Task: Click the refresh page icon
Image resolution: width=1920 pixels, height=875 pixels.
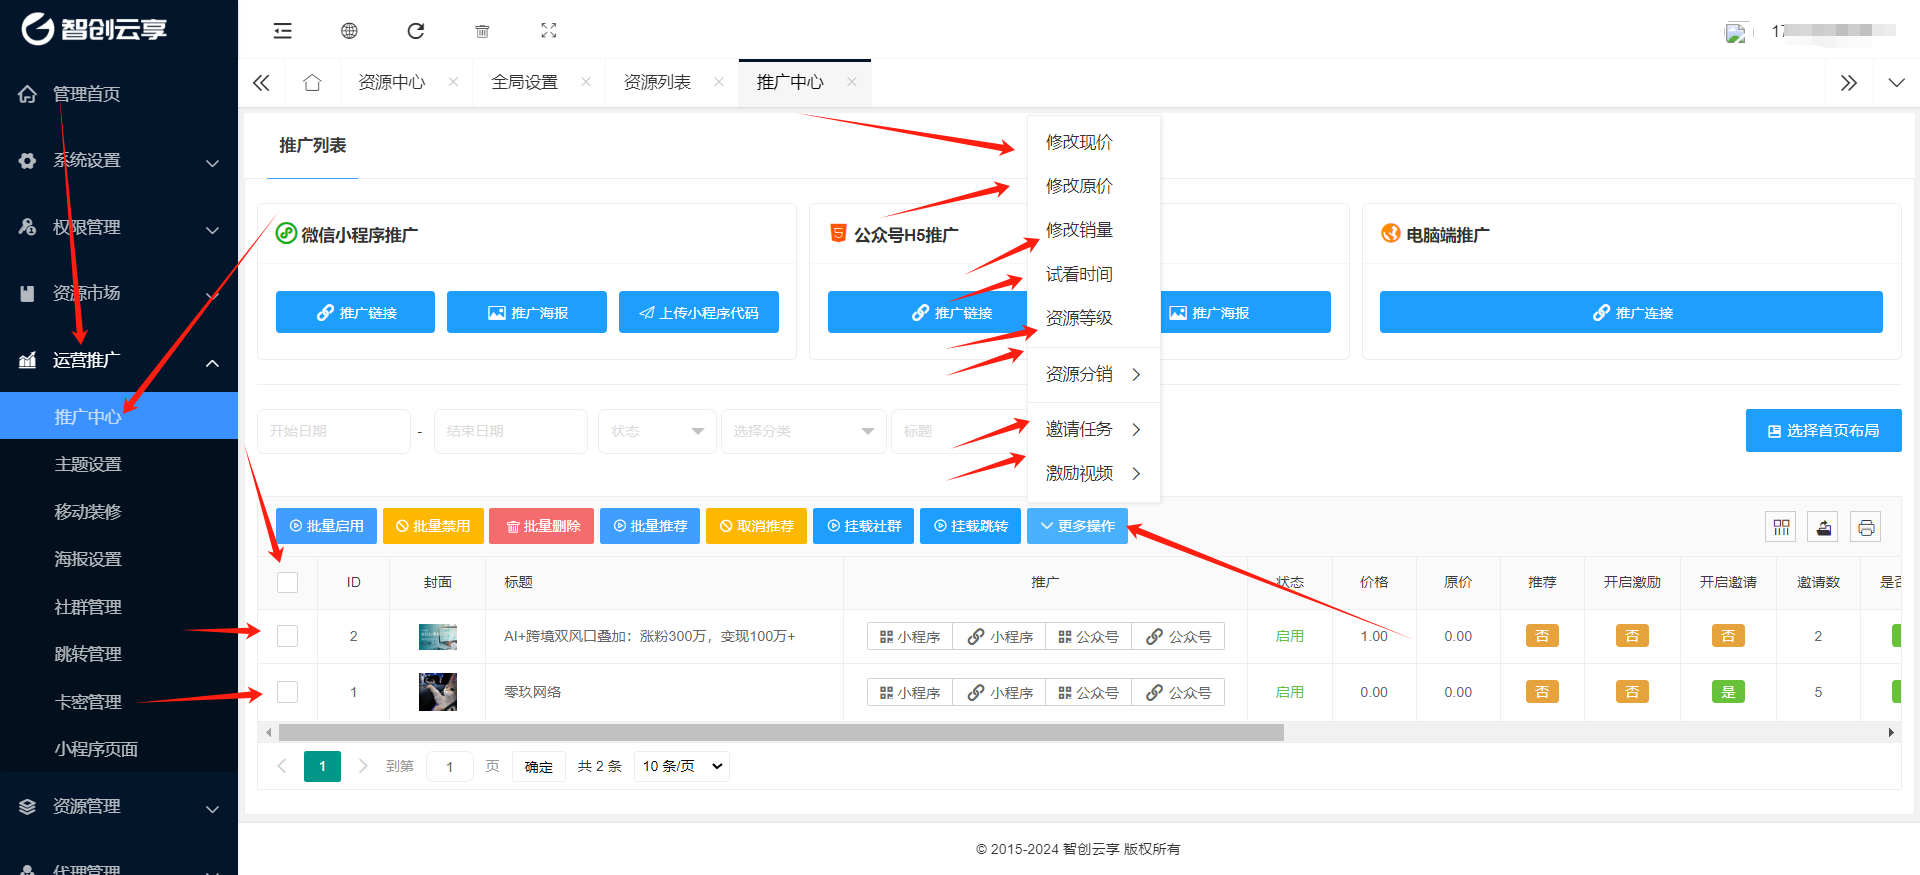Action: 416,31
